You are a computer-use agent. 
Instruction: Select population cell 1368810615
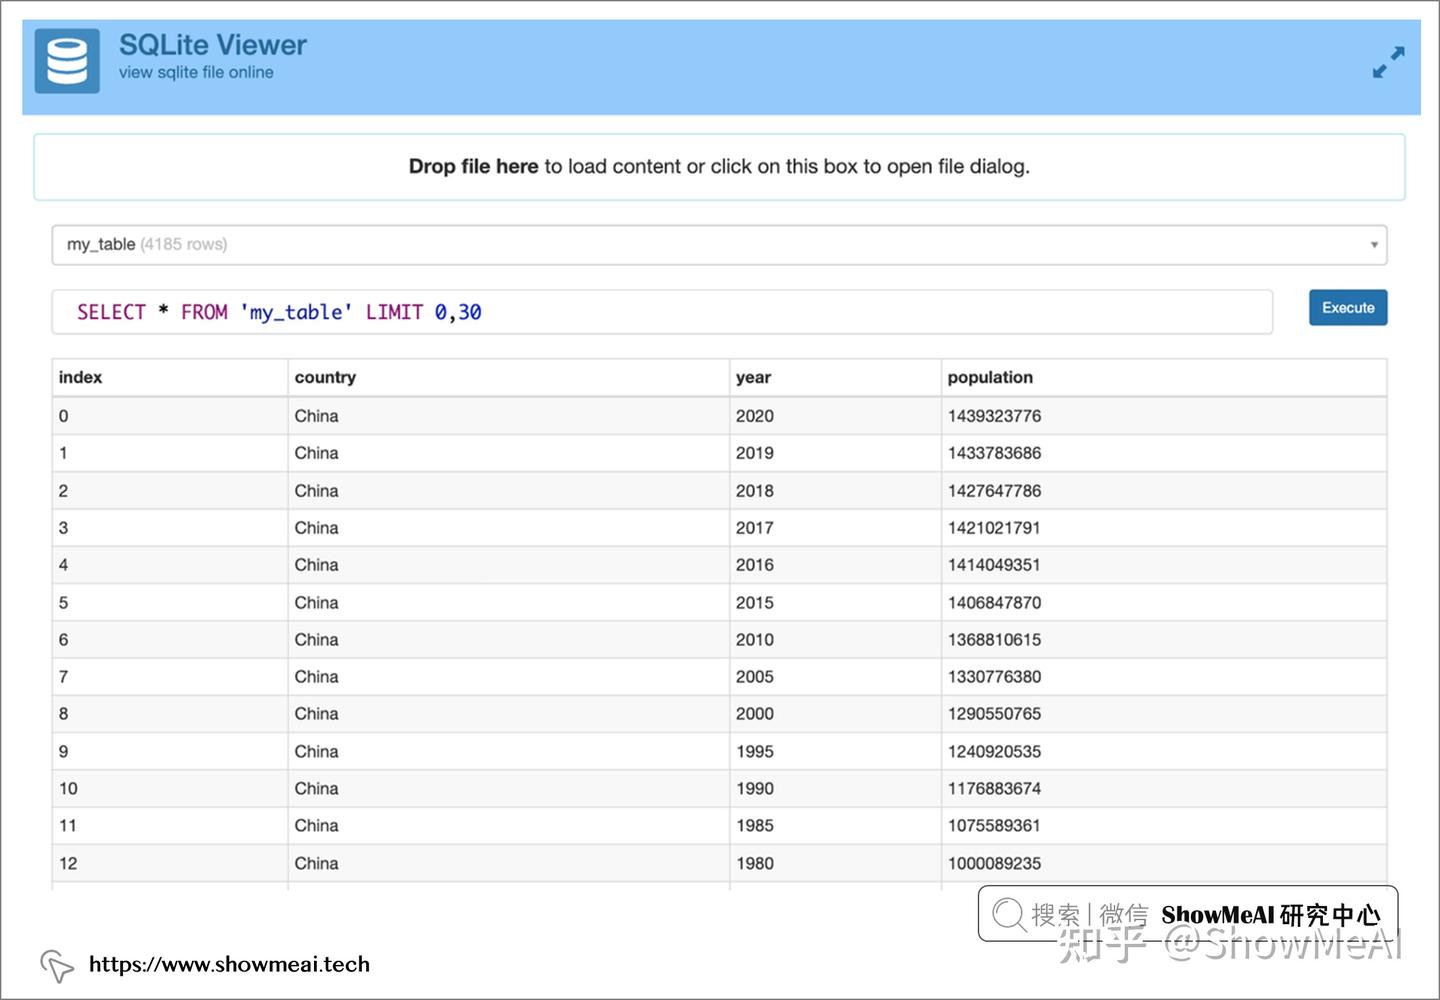pos(1164,640)
